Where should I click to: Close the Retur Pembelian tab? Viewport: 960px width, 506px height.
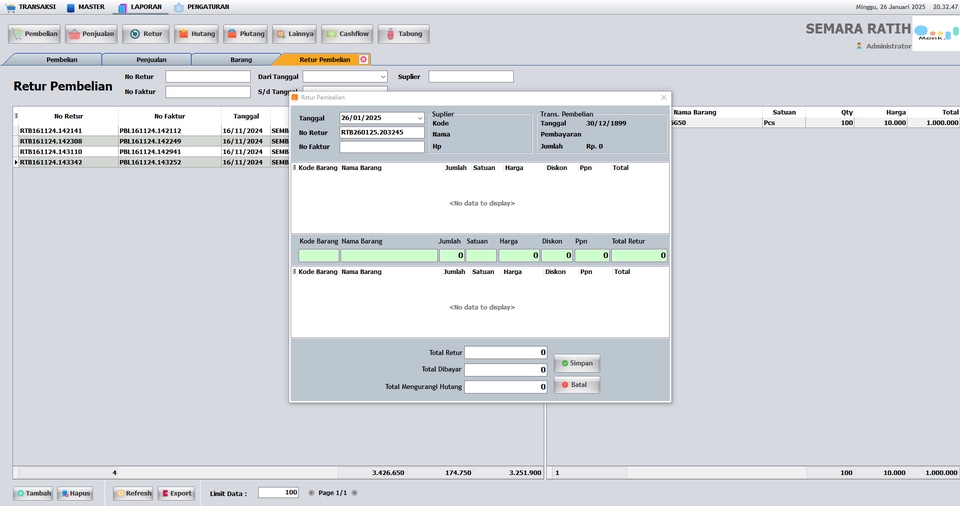[x=363, y=59]
